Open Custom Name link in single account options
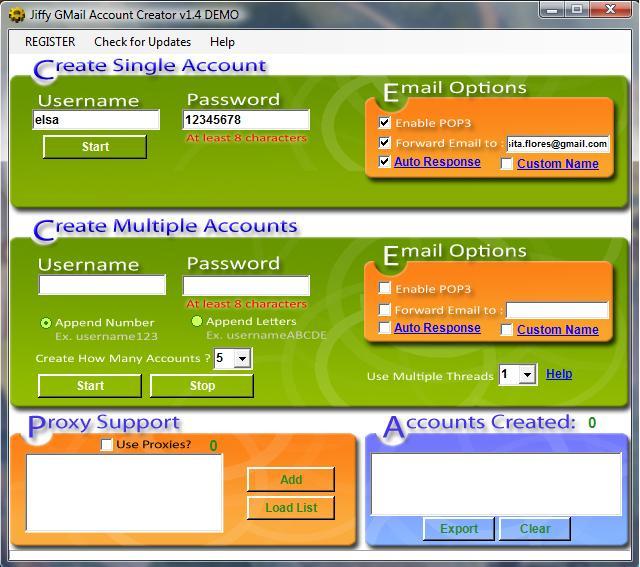Screen dimensions: 640x567 pos(558,164)
